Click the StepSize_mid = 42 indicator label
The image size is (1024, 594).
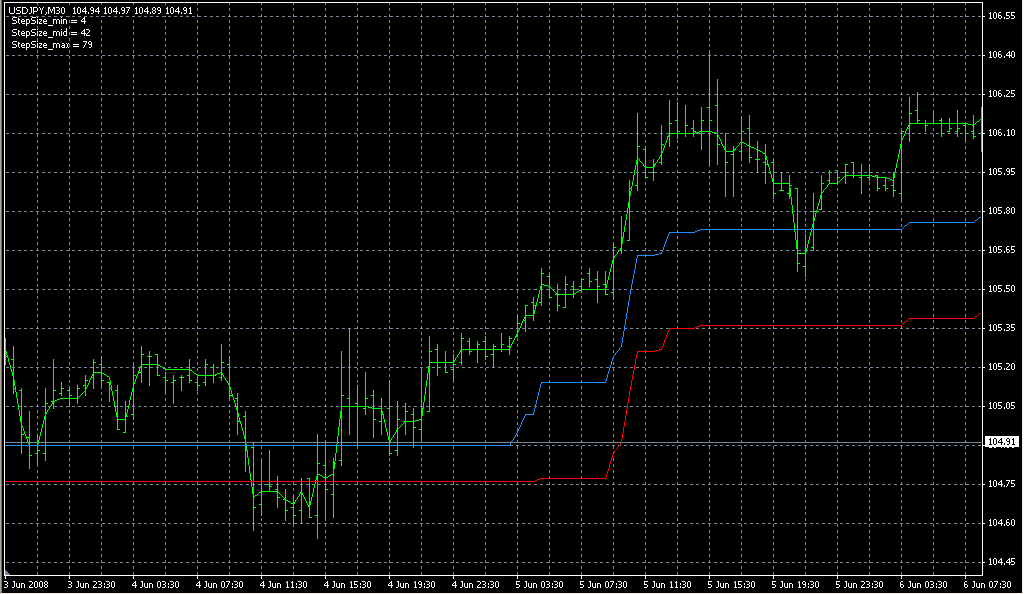click(x=51, y=34)
